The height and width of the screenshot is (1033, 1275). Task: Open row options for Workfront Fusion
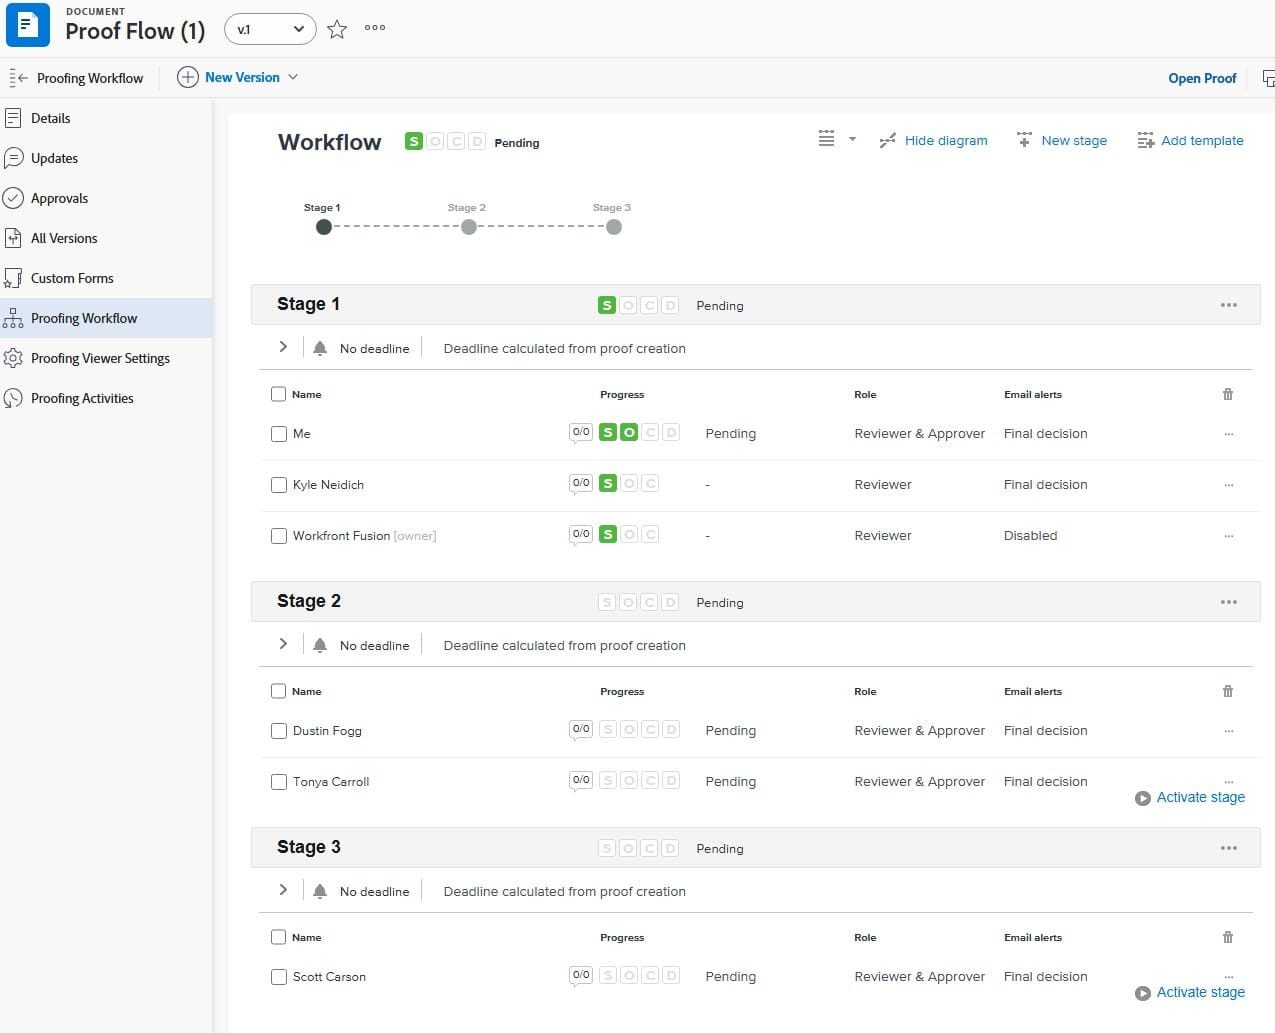tap(1229, 536)
